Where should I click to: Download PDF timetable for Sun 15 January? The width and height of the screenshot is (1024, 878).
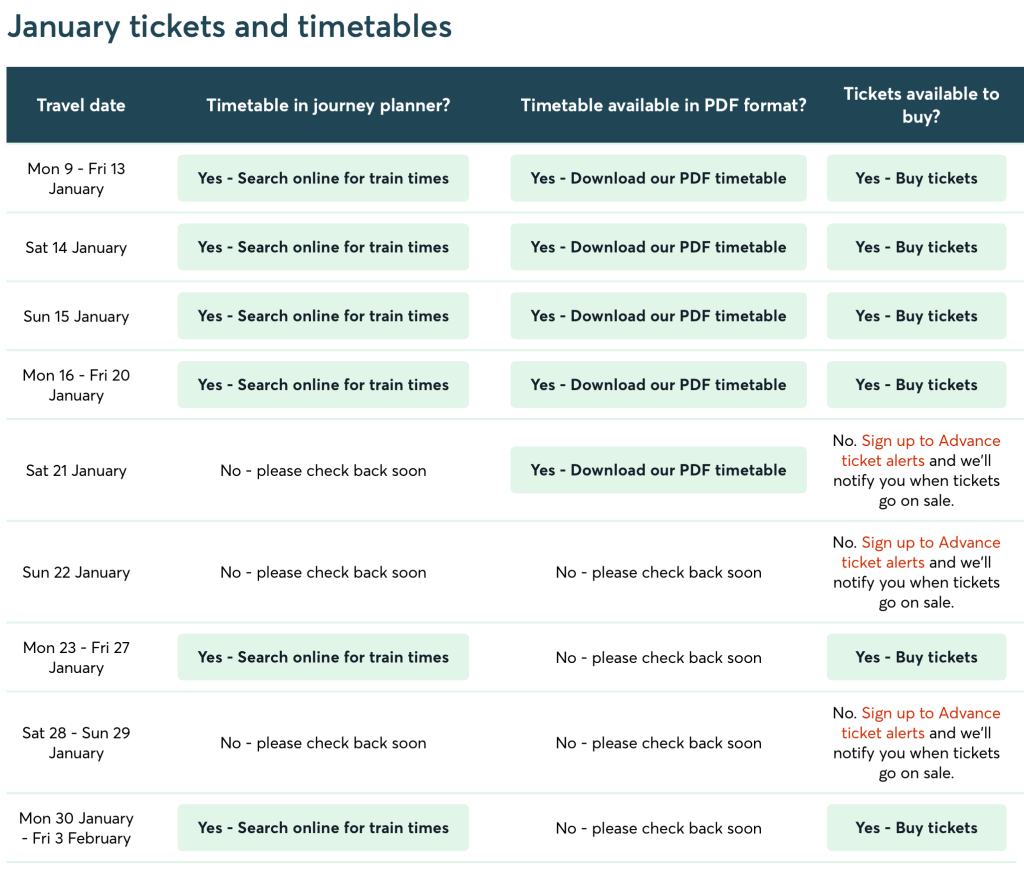point(658,316)
